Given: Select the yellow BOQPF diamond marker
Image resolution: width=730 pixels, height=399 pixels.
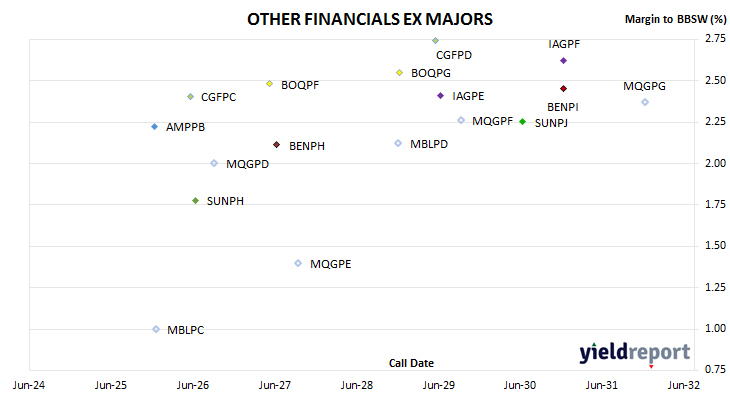Looking at the screenshot, I should pyautogui.click(x=270, y=84).
